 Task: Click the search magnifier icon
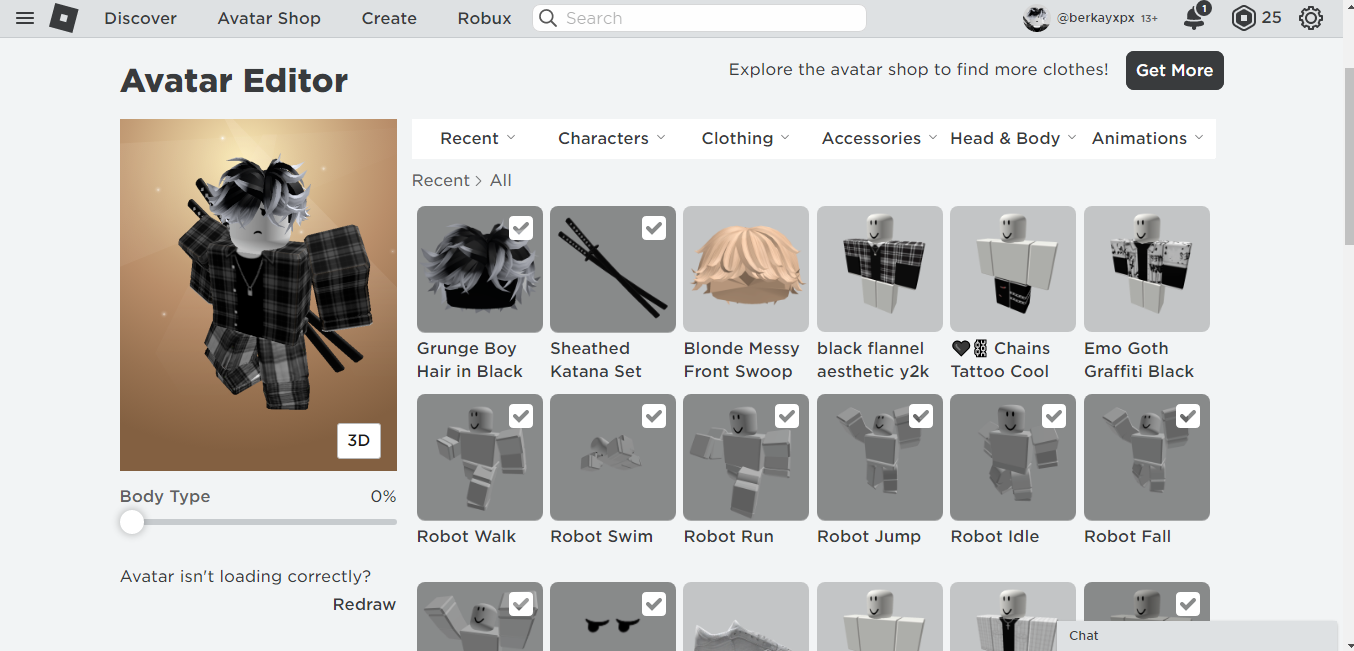(x=548, y=18)
